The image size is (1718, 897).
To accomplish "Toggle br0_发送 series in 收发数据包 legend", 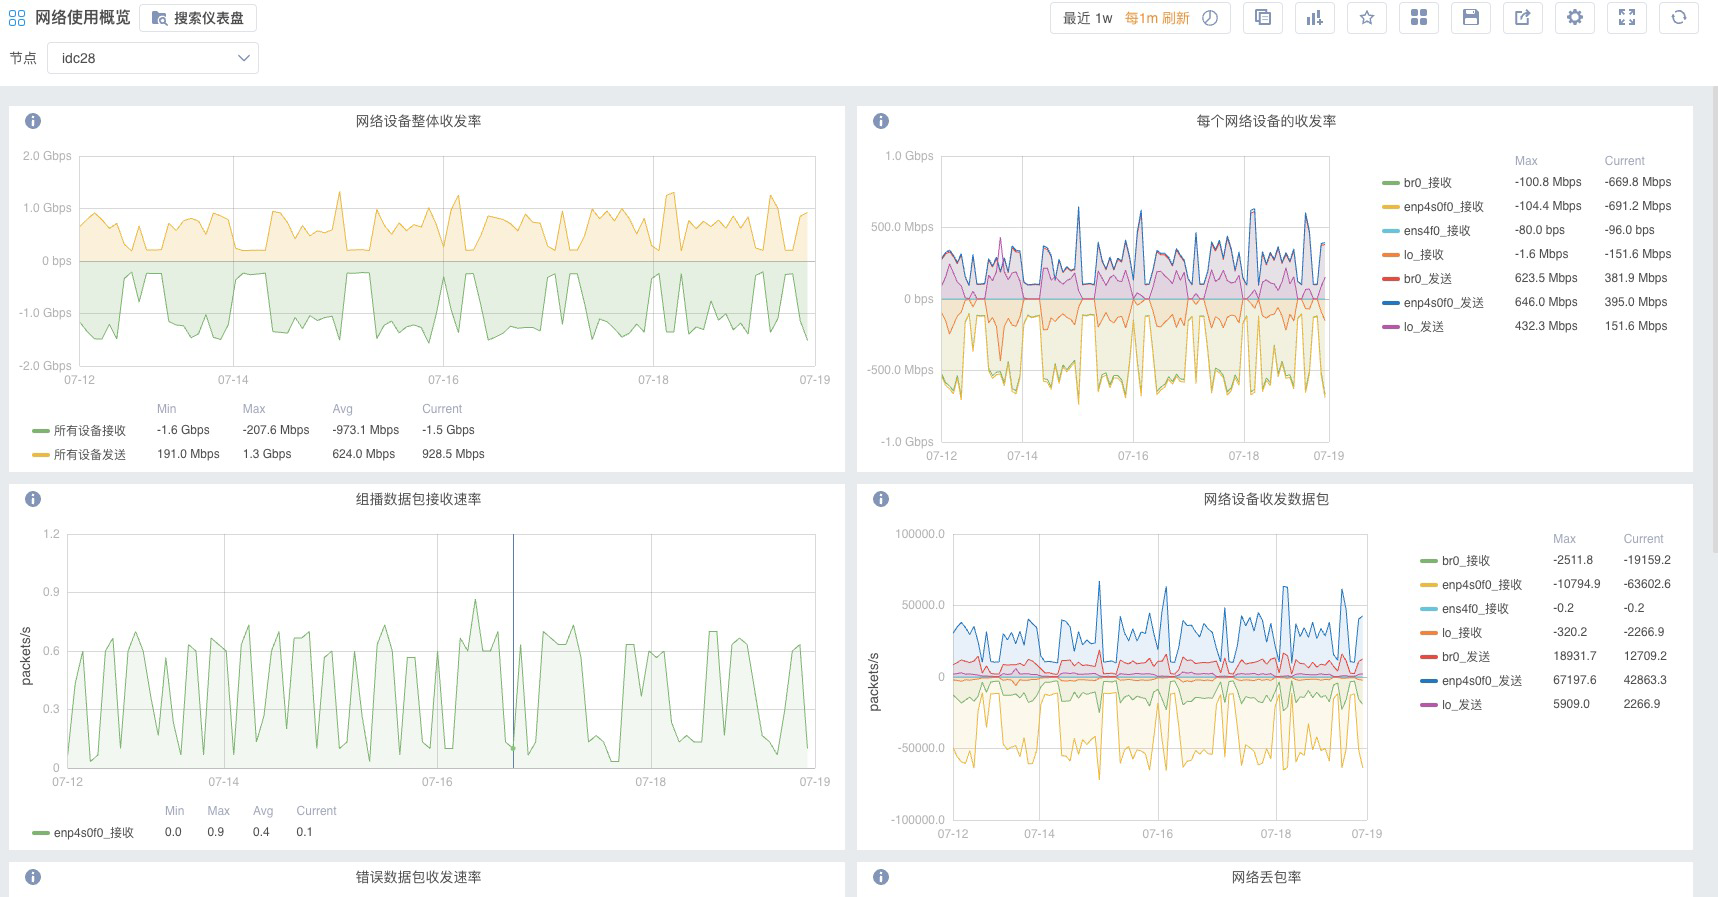I will 1465,657.
